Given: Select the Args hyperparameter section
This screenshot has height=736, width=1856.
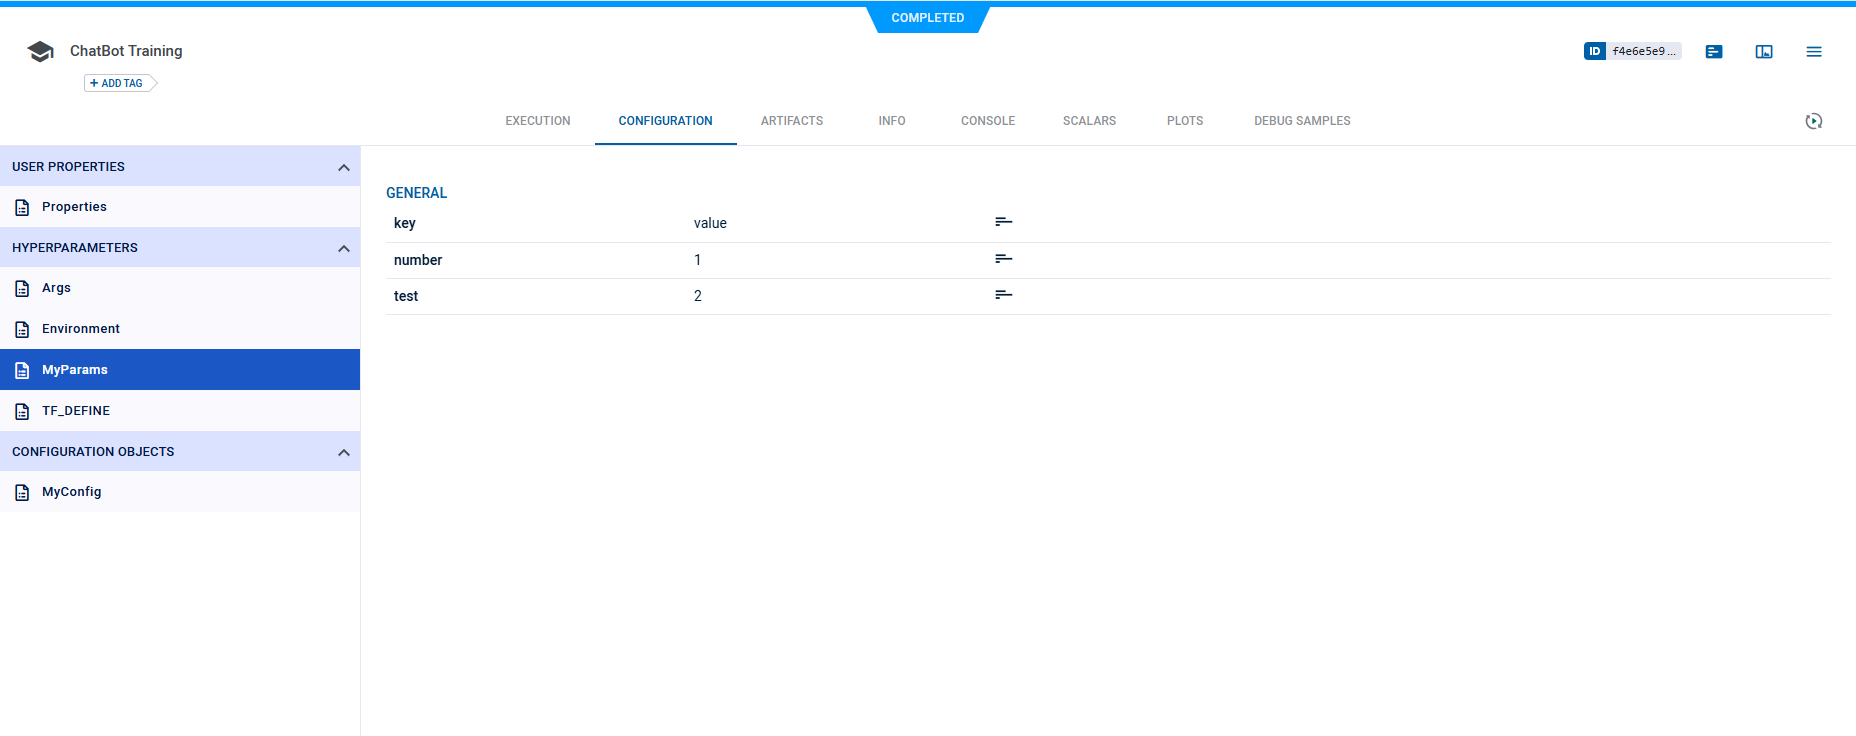Looking at the screenshot, I should pos(56,288).
